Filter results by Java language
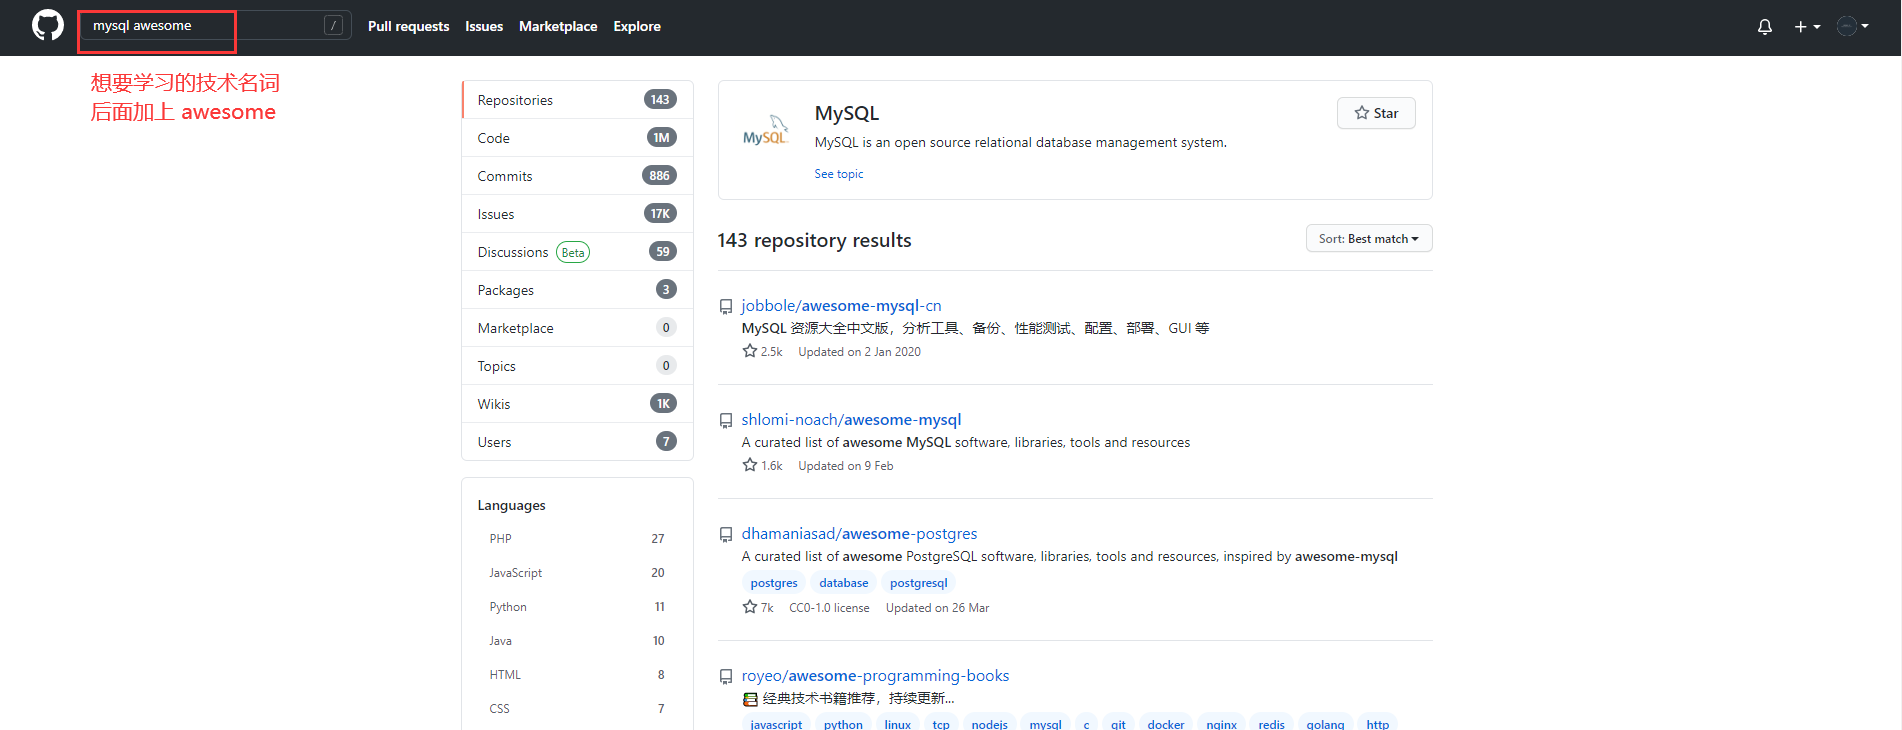 [x=577, y=641]
